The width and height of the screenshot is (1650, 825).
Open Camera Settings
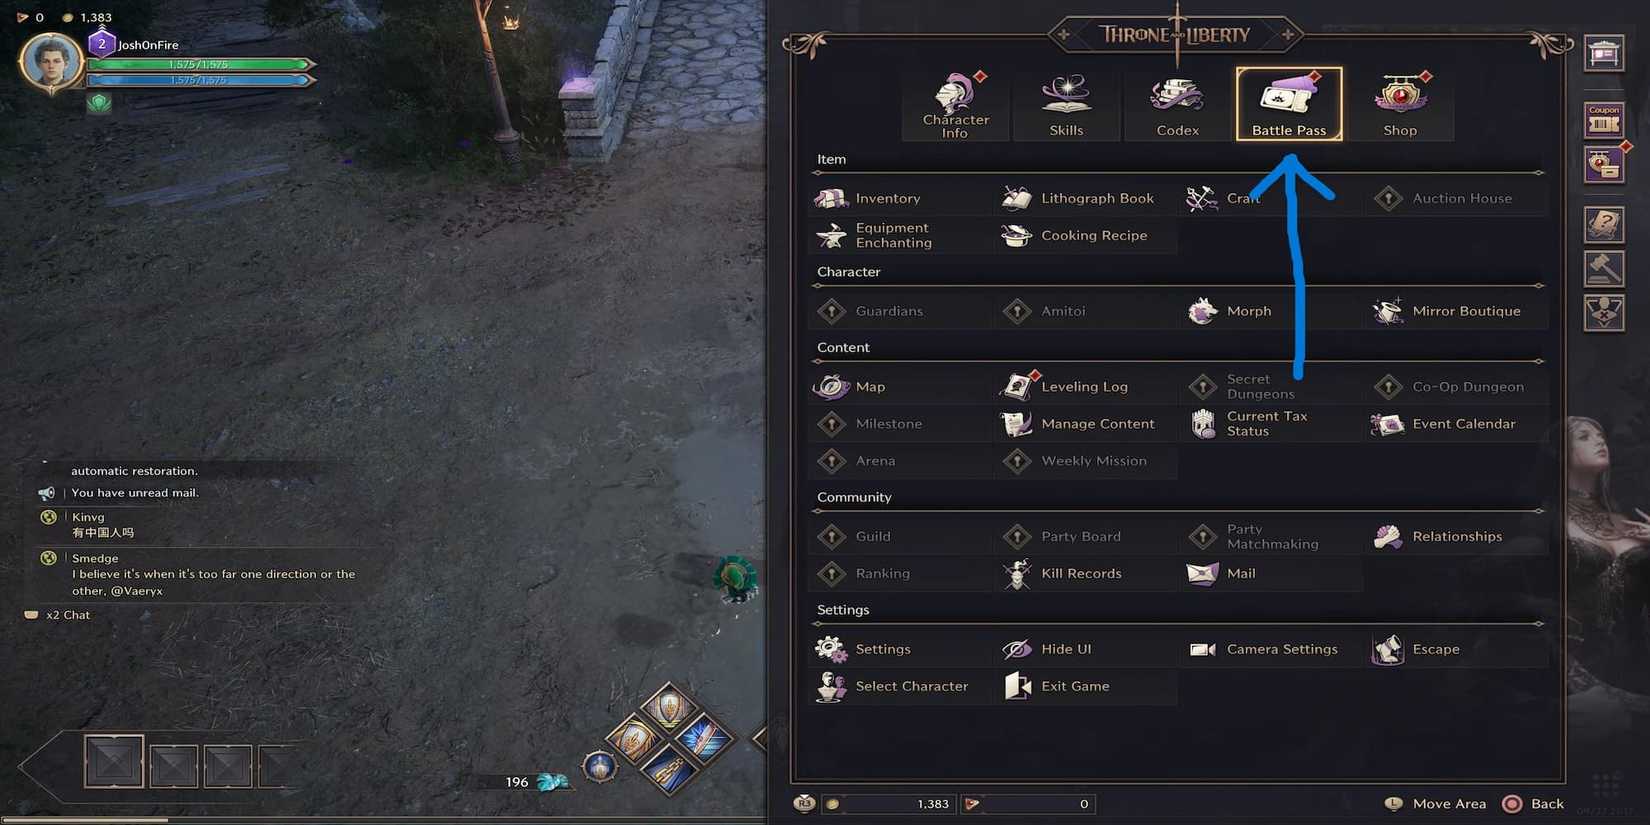(1270, 649)
